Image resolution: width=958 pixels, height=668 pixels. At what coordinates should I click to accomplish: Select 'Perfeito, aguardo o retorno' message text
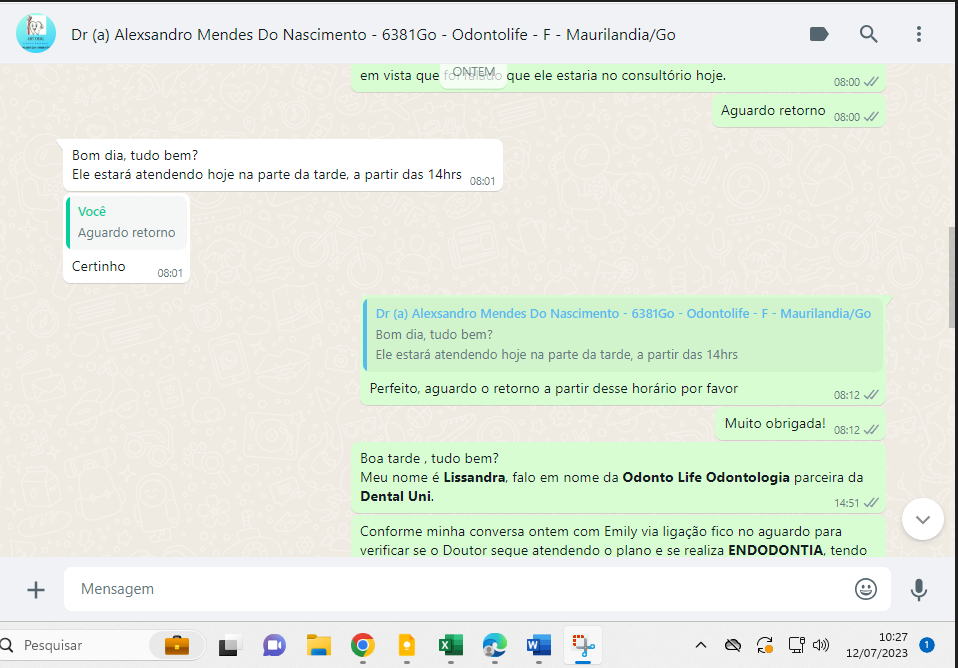click(x=554, y=389)
